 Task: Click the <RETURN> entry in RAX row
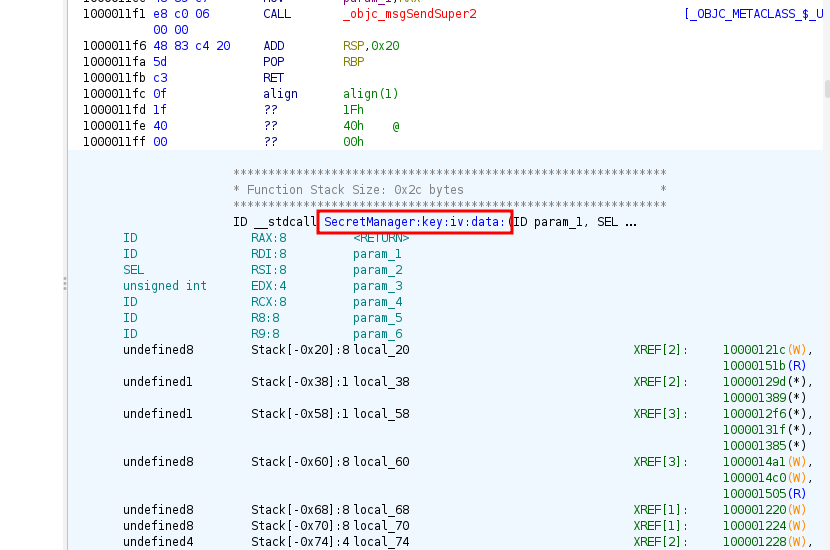pyautogui.click(x=381, y=238)
